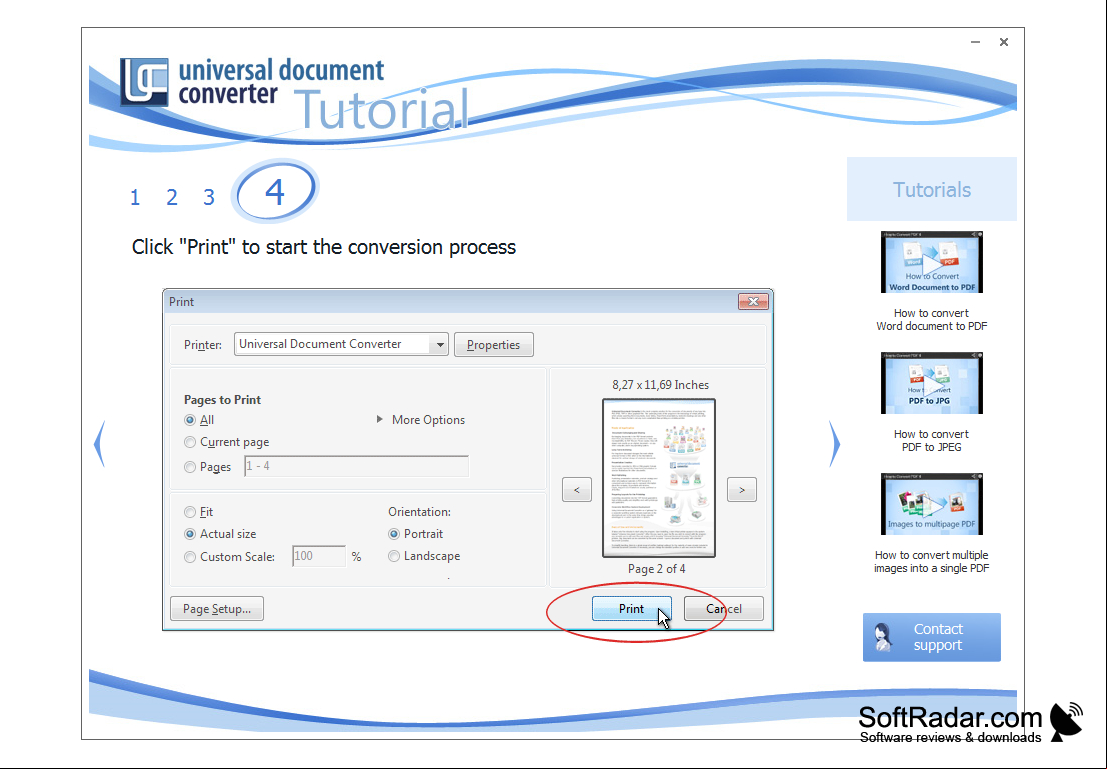1107x769 pixels.
Task: Minimize the tutorial window
Action: [x=975, y=42]
